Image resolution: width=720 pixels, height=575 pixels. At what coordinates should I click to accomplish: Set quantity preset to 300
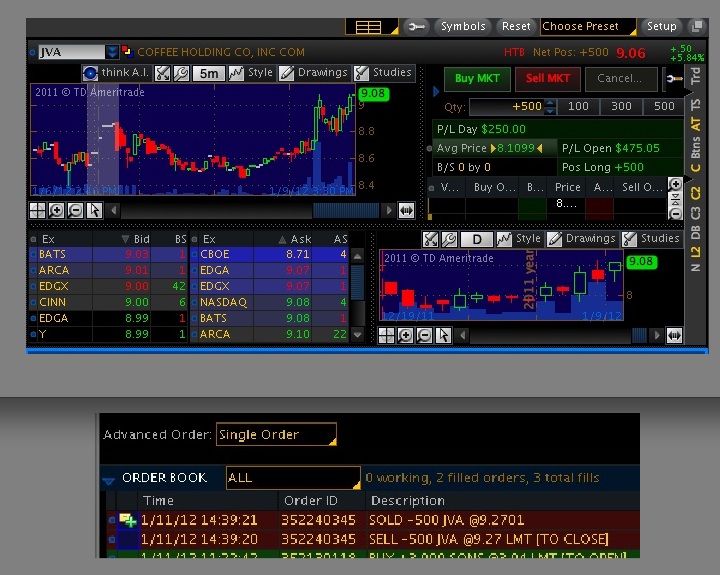point(621,107)
